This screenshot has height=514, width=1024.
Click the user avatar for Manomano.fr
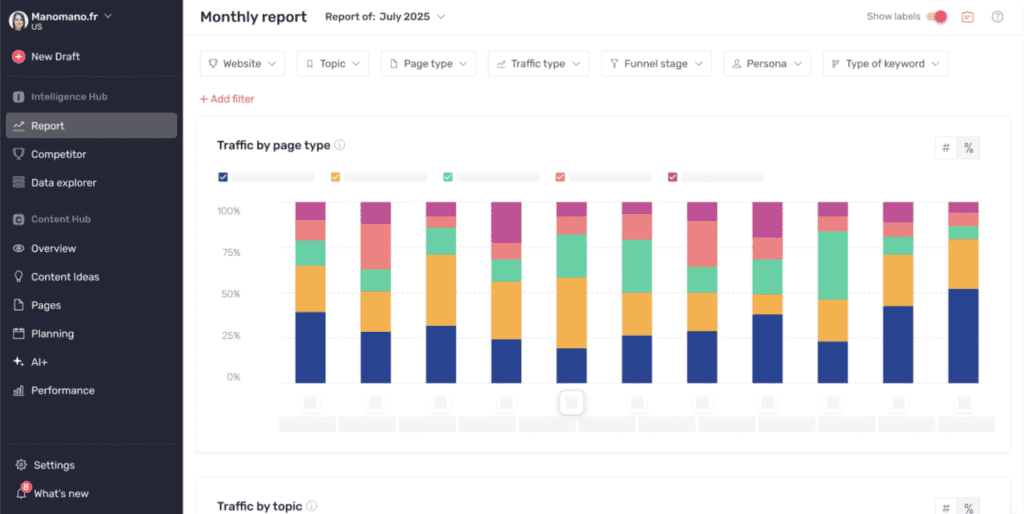click(x=18, y=20)
